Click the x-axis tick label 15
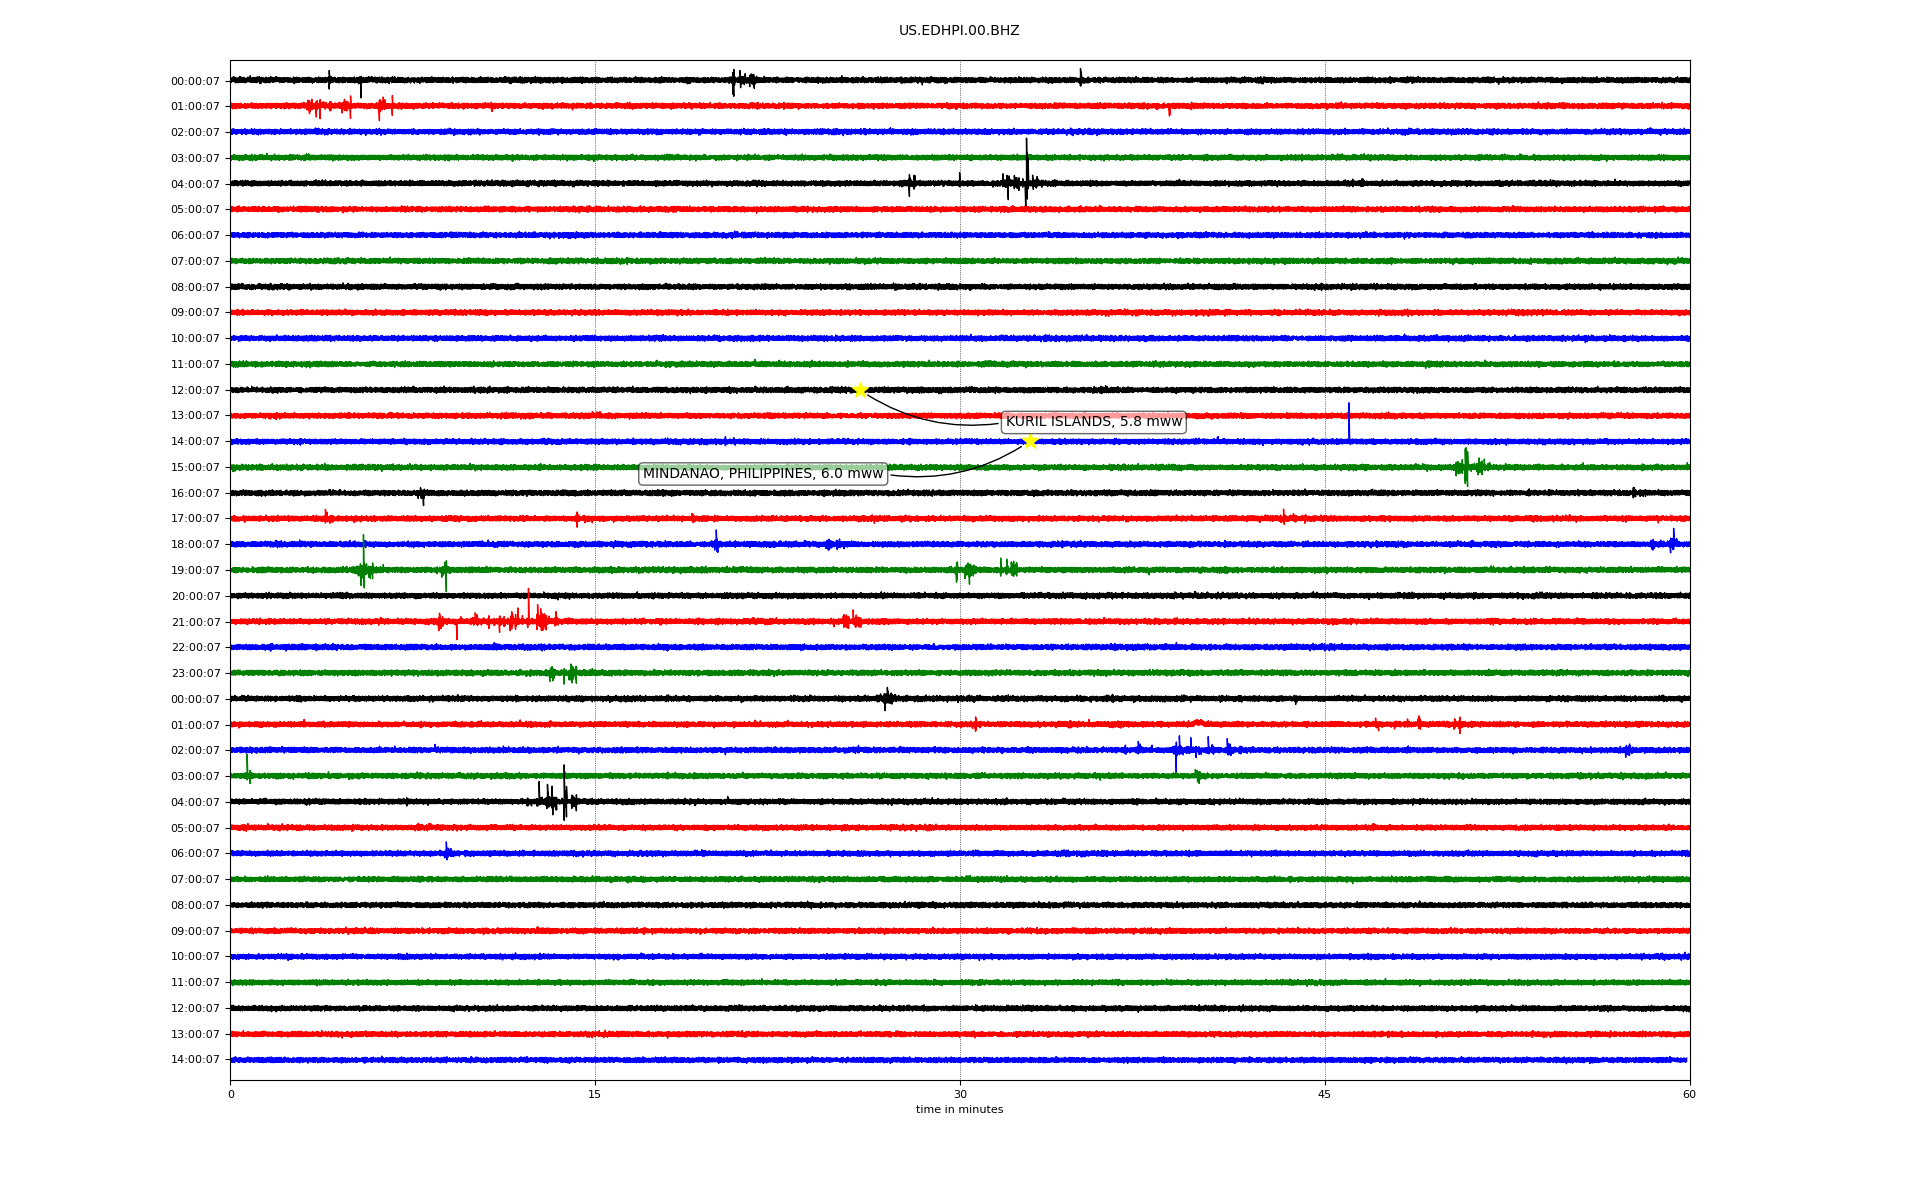The height and width of the screenshot is (1200, 1920). (x=595, y=1094)
